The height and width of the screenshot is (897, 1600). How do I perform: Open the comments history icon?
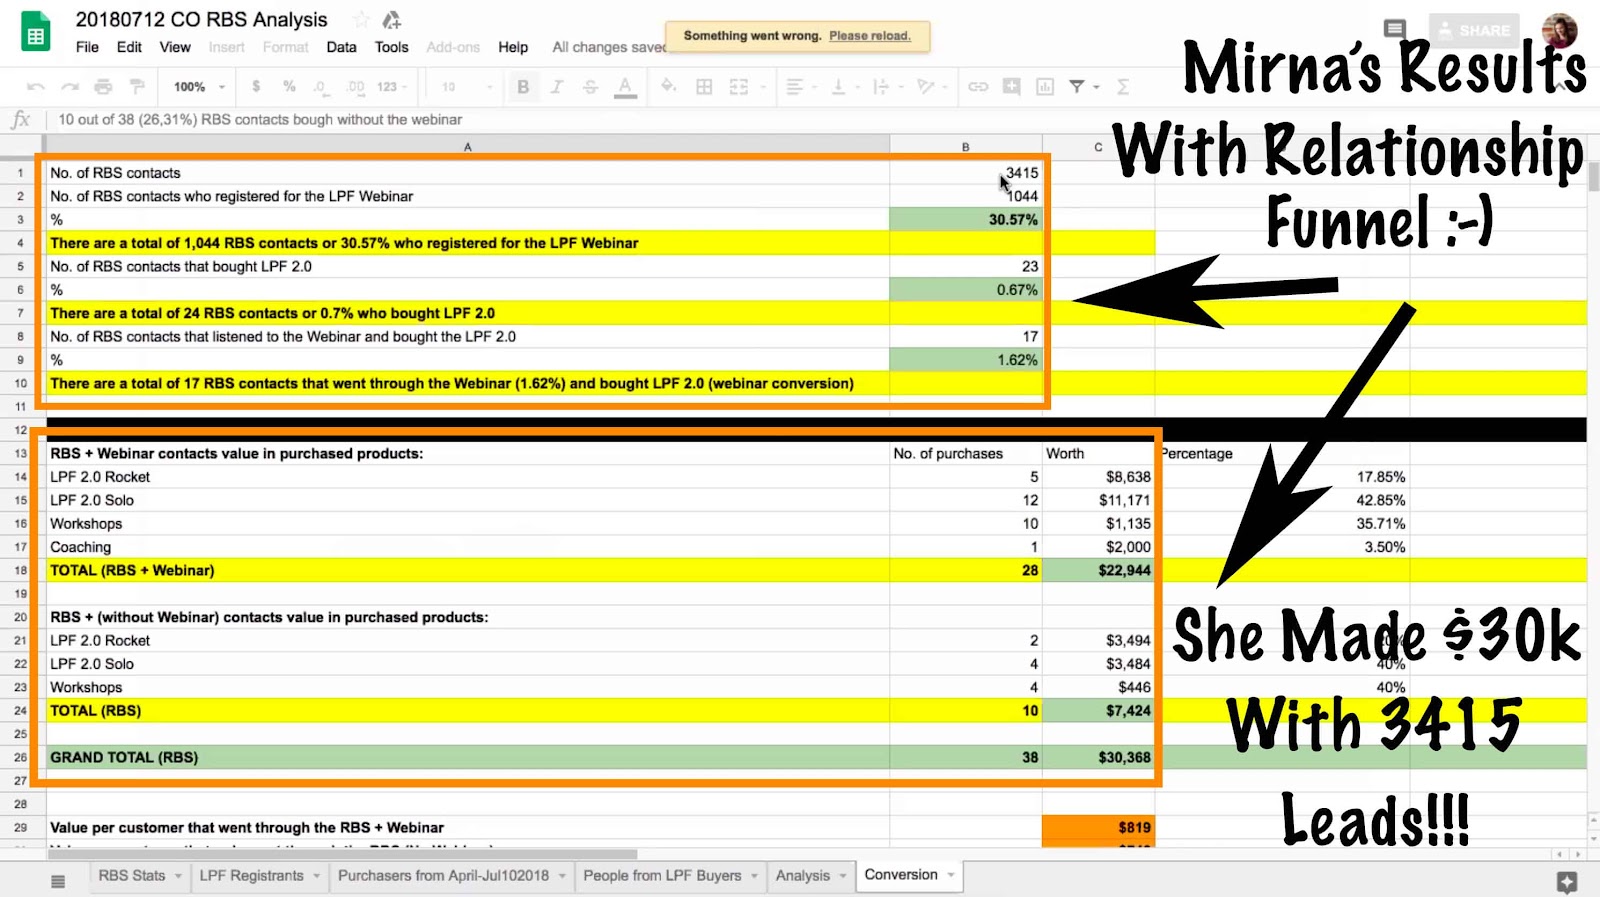click(1395, 29)
